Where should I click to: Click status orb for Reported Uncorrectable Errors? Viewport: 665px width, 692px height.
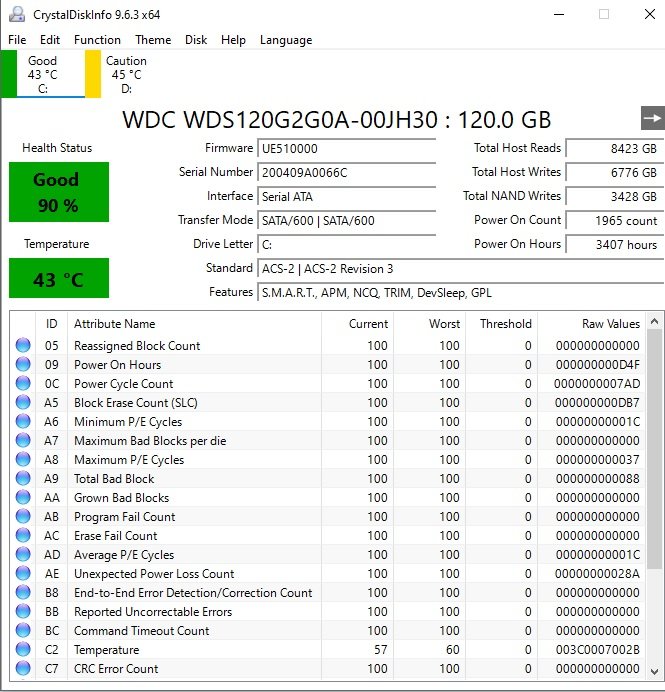click(x=23, y=611)
